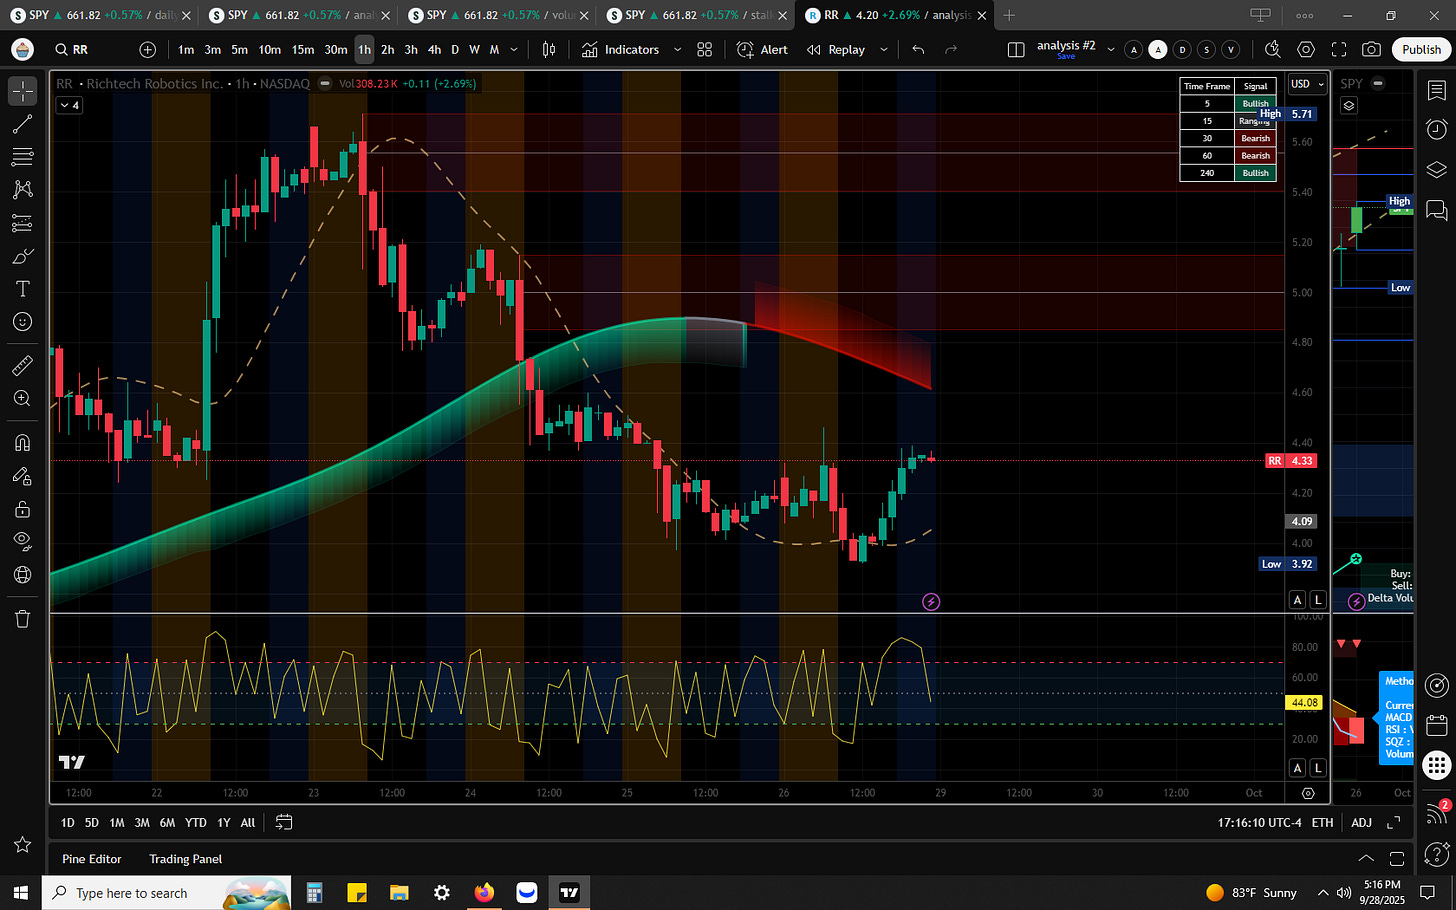The image size is (1456, 910).
Task: Open the Pine Editor tab
Action: click(92, 859)
